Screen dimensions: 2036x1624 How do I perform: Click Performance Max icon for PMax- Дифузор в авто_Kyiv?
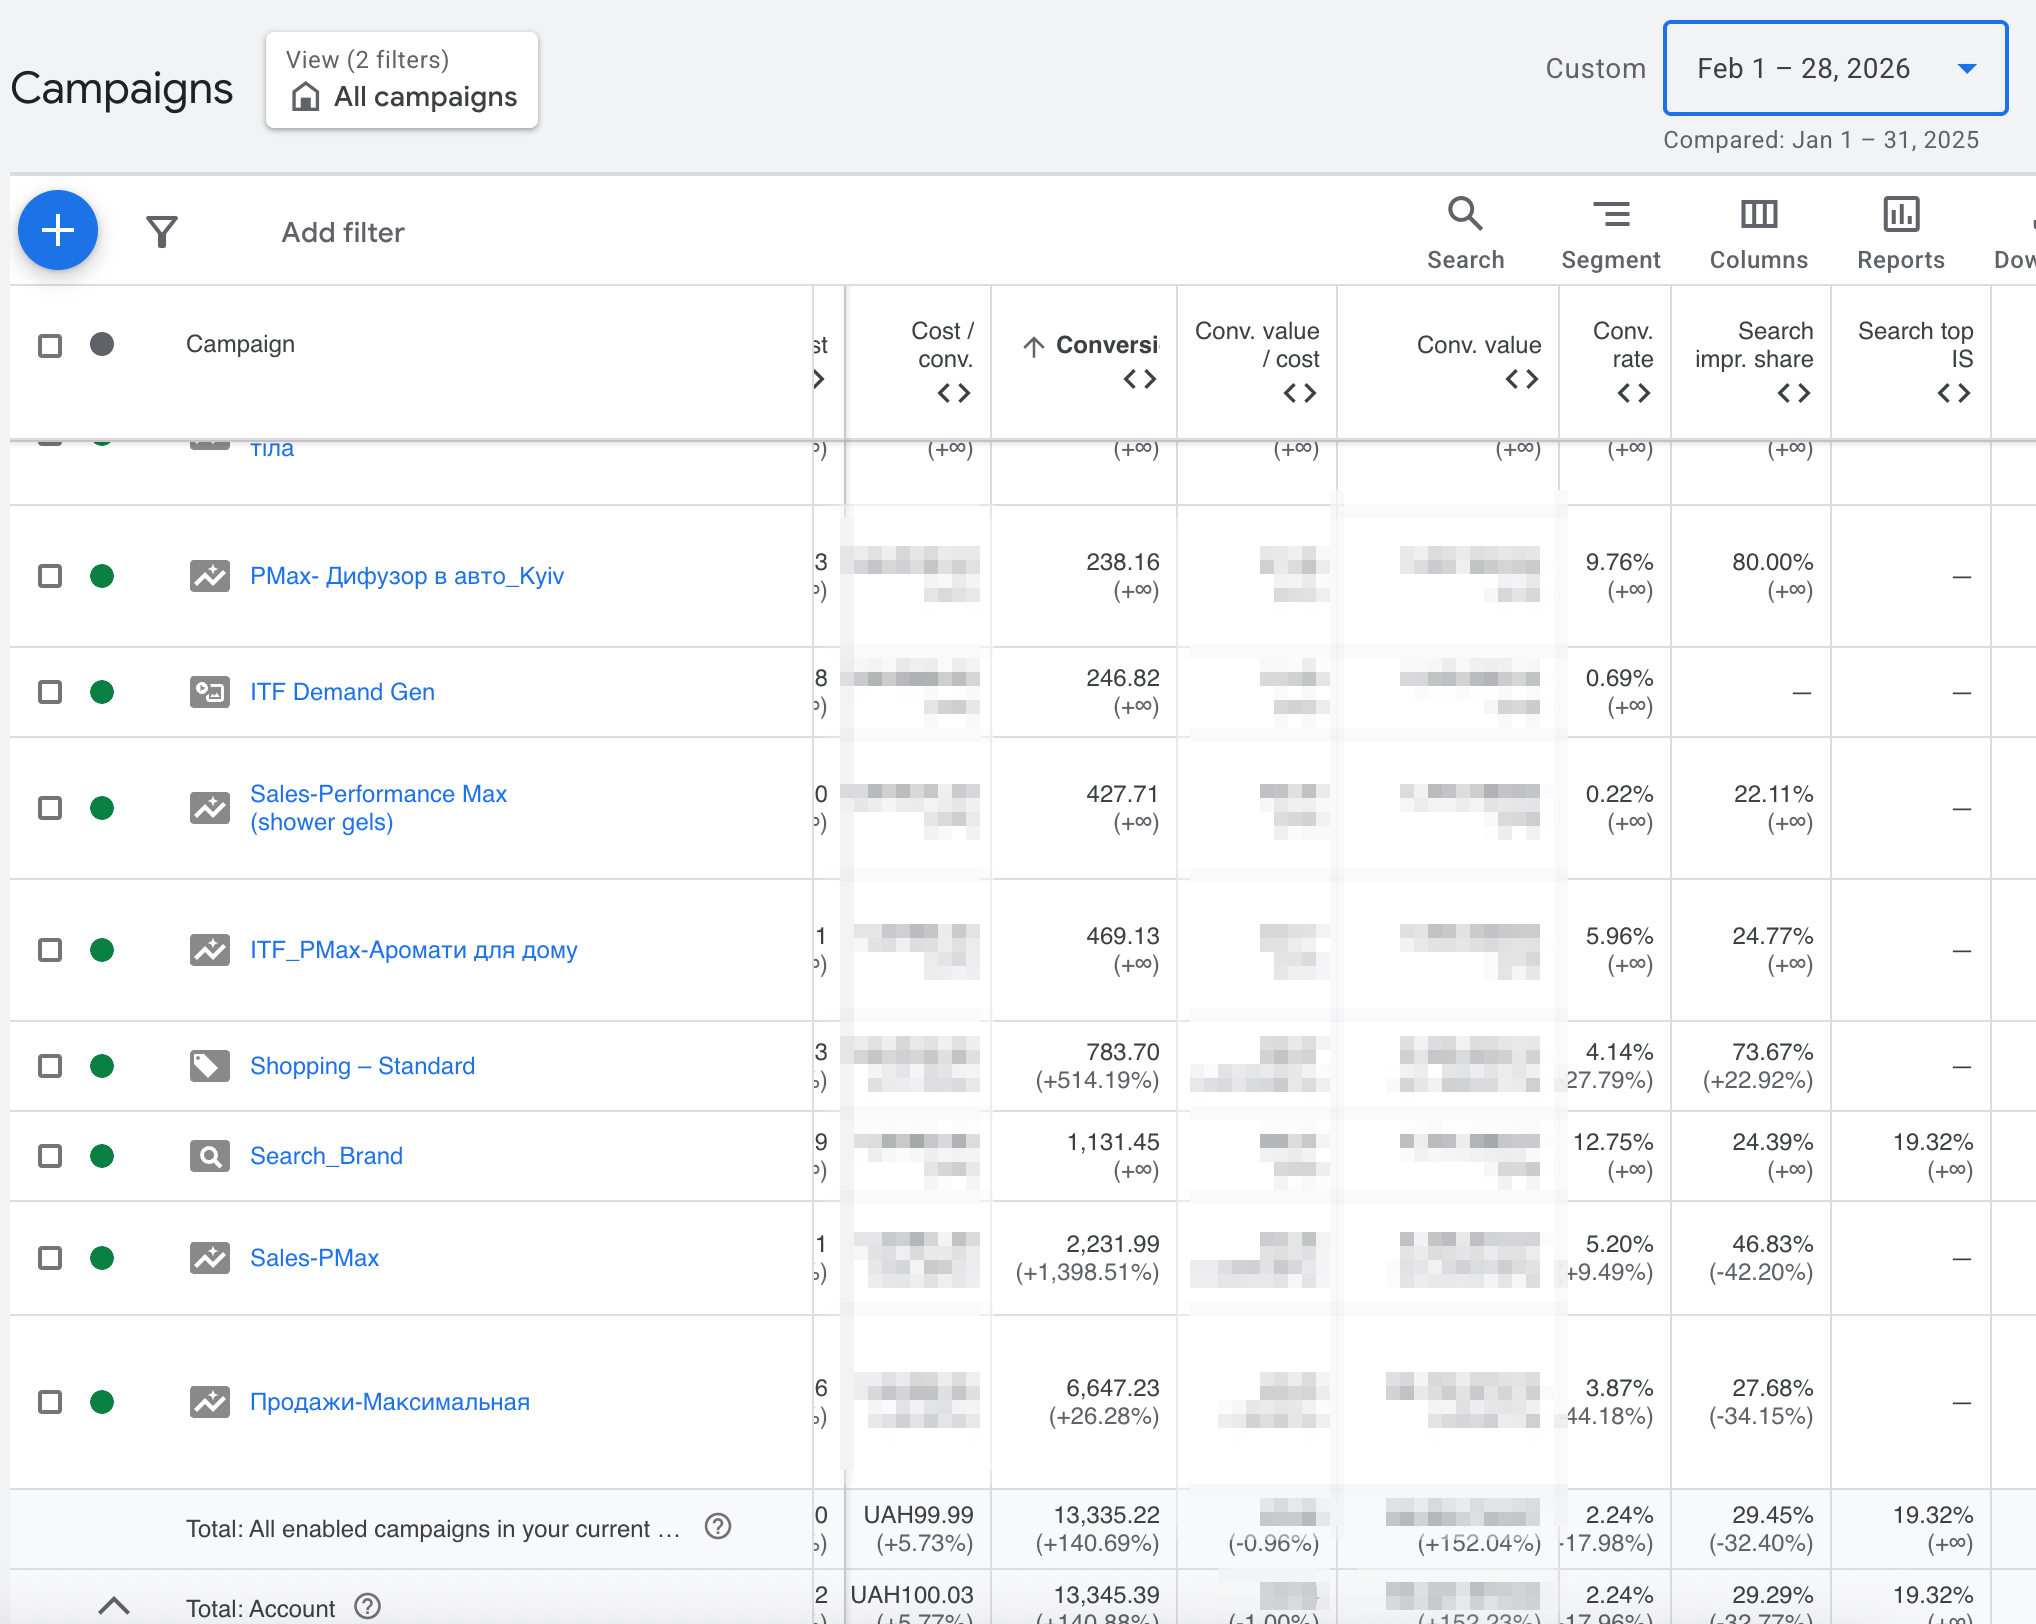(210, 576)
